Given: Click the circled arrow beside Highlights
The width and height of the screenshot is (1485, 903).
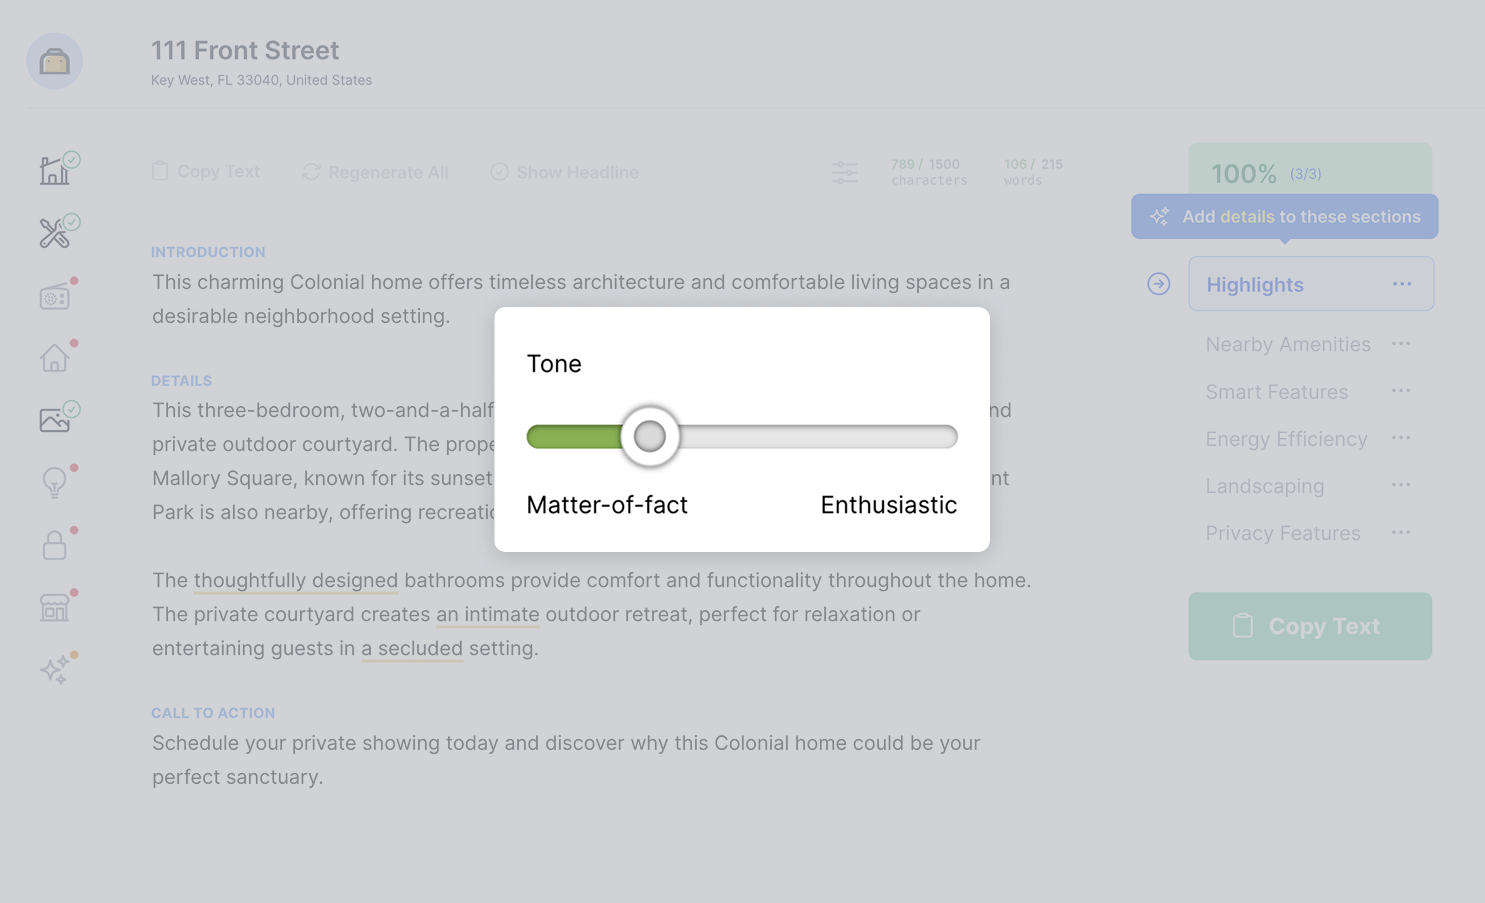Looking at the screenshot, I should (1158, 284).
